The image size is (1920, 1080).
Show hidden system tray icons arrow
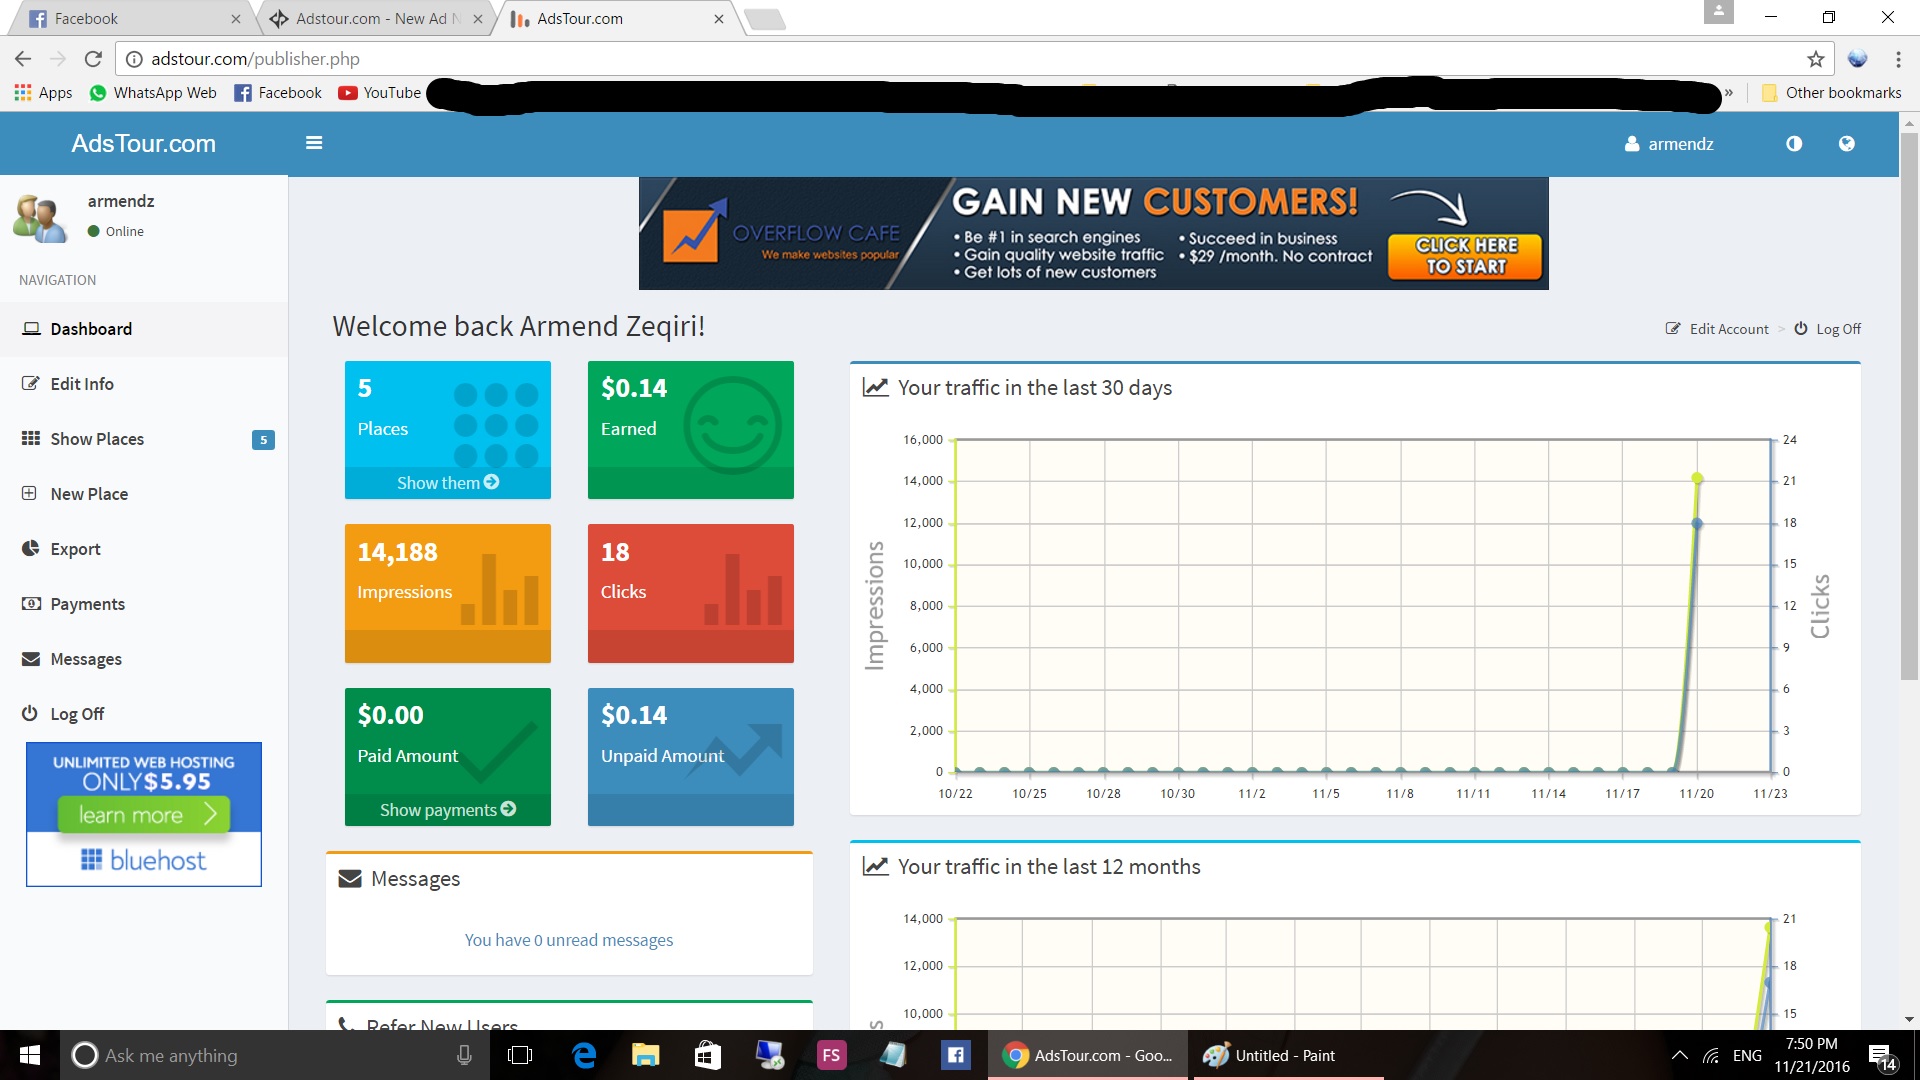click(x=1680, y=1055)
